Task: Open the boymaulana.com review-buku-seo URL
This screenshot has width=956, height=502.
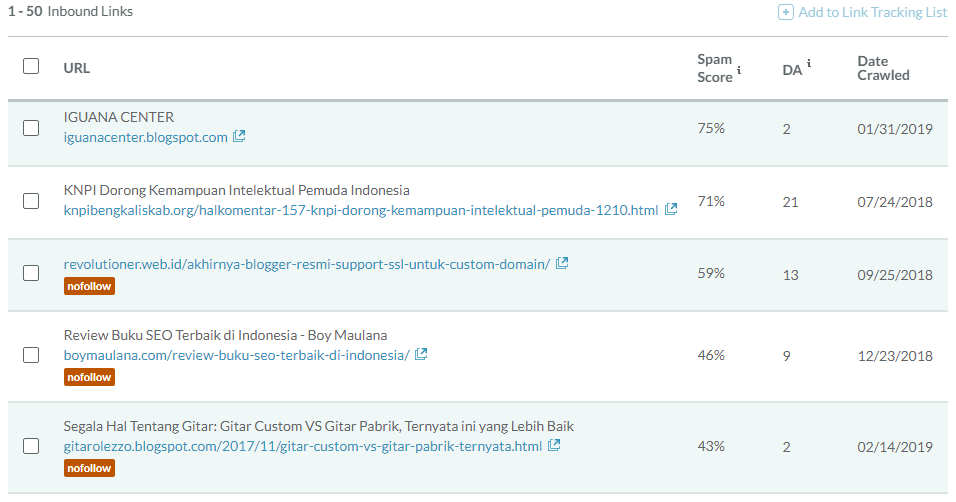Action: tap(237, 355)
